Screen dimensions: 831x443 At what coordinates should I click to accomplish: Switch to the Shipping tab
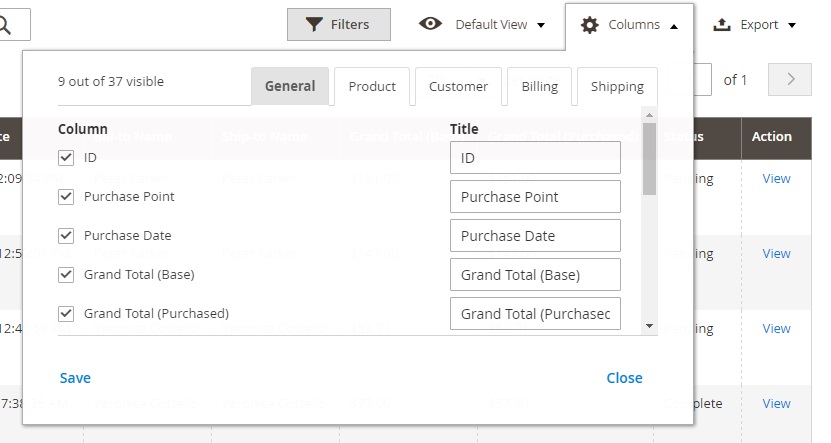617,86
